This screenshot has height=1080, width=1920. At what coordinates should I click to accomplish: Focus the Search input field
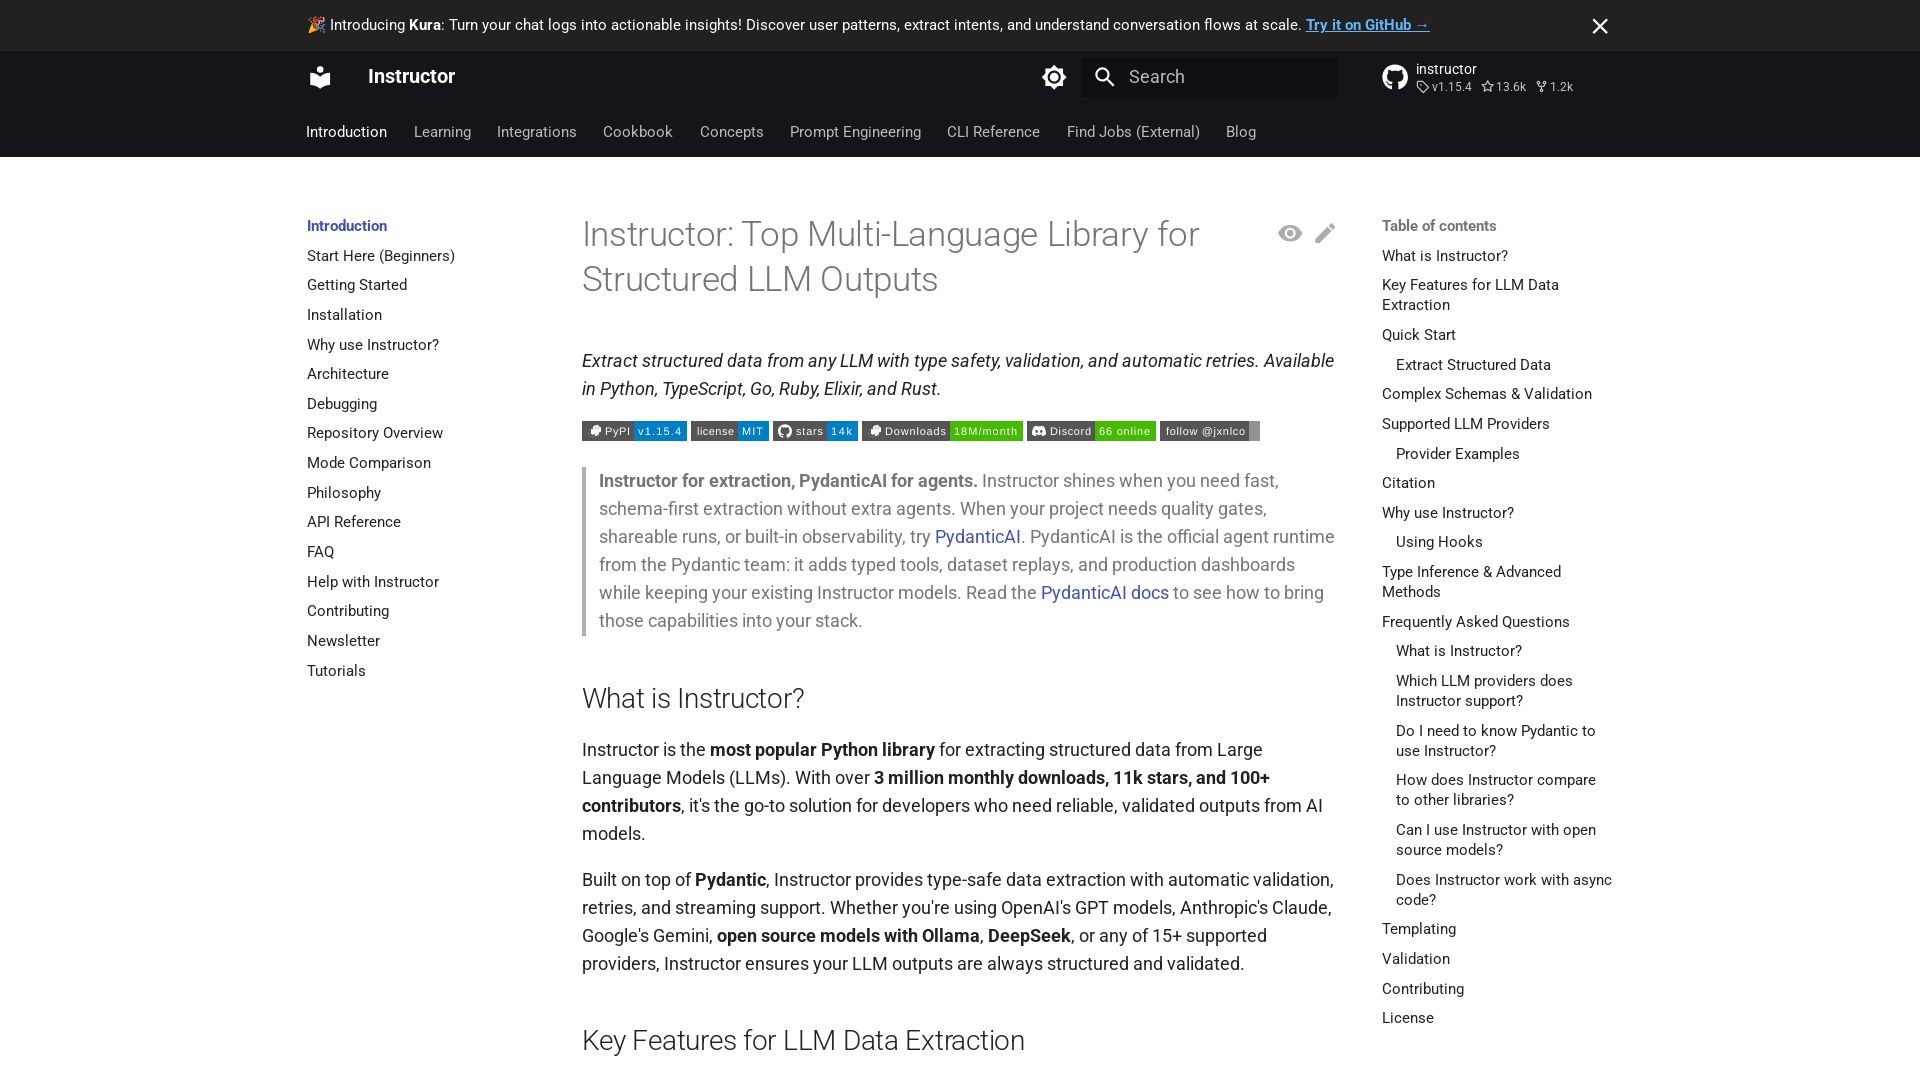coord(1209,77)
